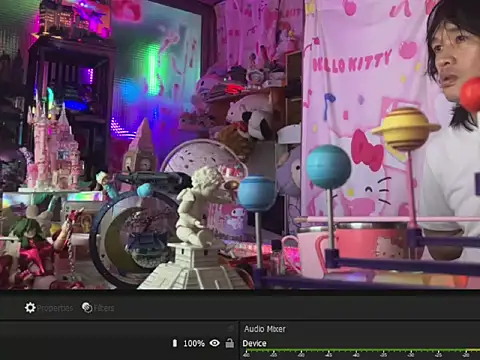Screen dimensions: 480x360
Task: Click the video preview canvas
Action: (240, 144)
